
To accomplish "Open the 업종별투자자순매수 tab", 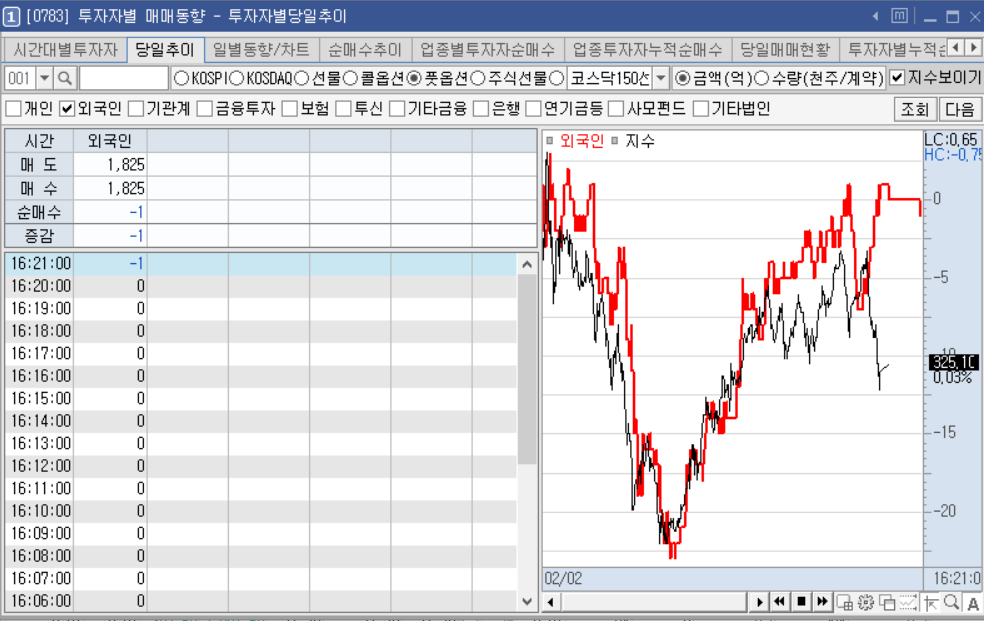I will [x=488, y=50].
